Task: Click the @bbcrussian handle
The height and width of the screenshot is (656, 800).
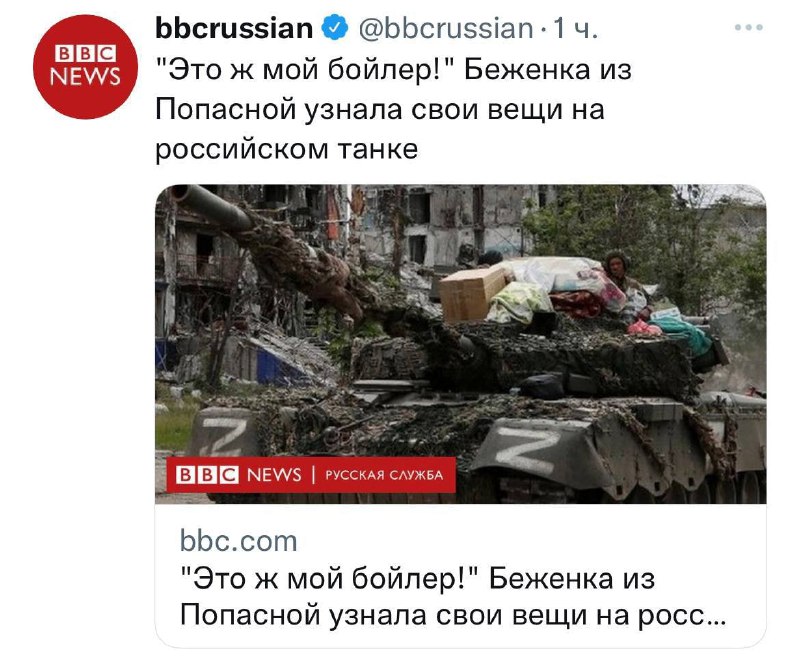Action: tap(446, 28)
